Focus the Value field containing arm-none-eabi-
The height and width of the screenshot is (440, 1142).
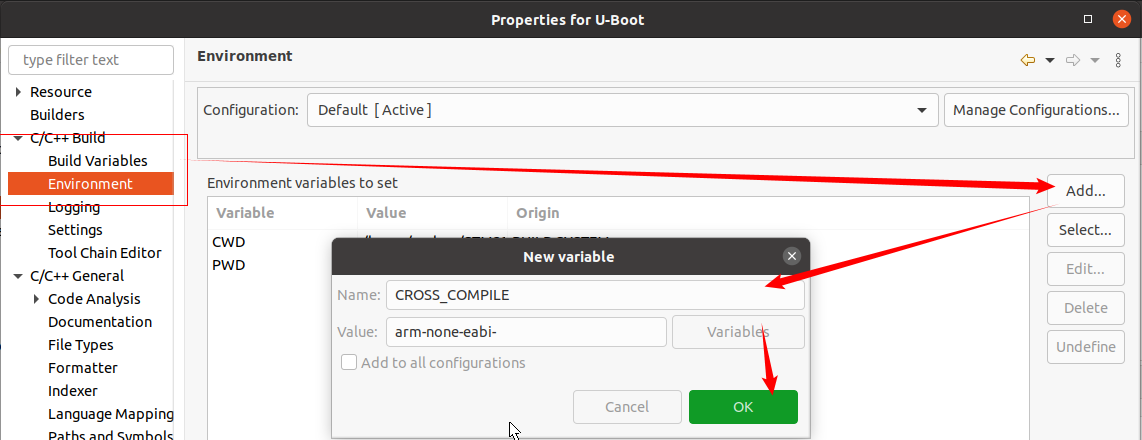click(526, 332)
